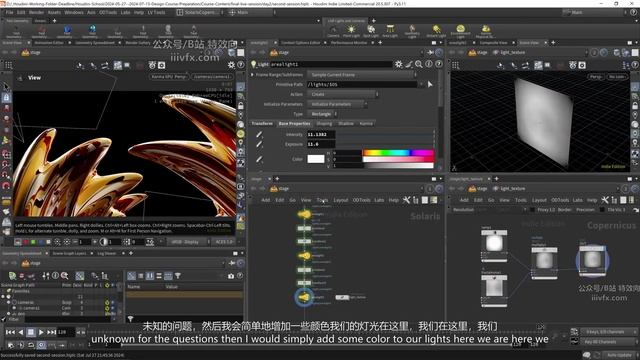Open the node info icon in parameters
Viewport: 640px width, 360px height.
pos(429,64)
